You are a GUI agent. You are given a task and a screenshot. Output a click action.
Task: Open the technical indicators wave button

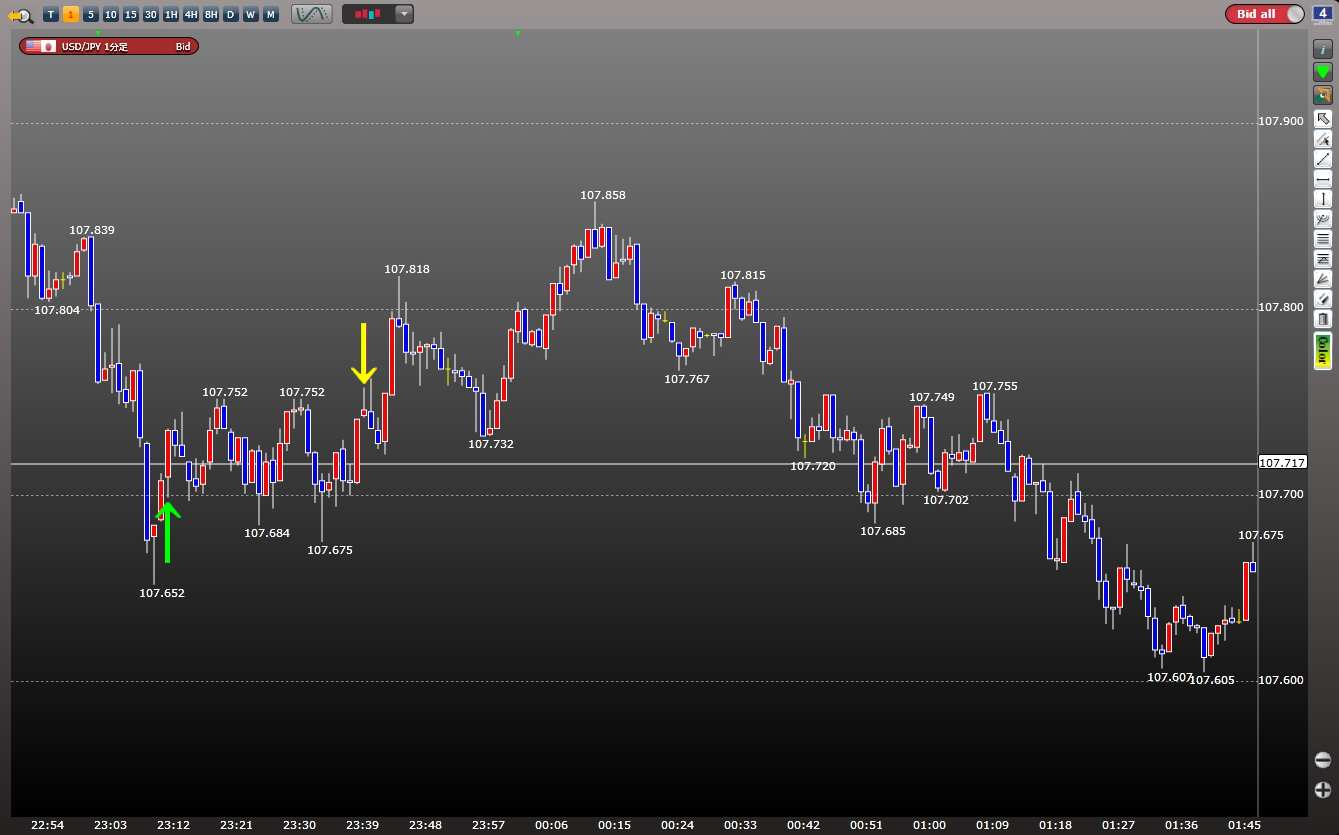tap(312, 14)
